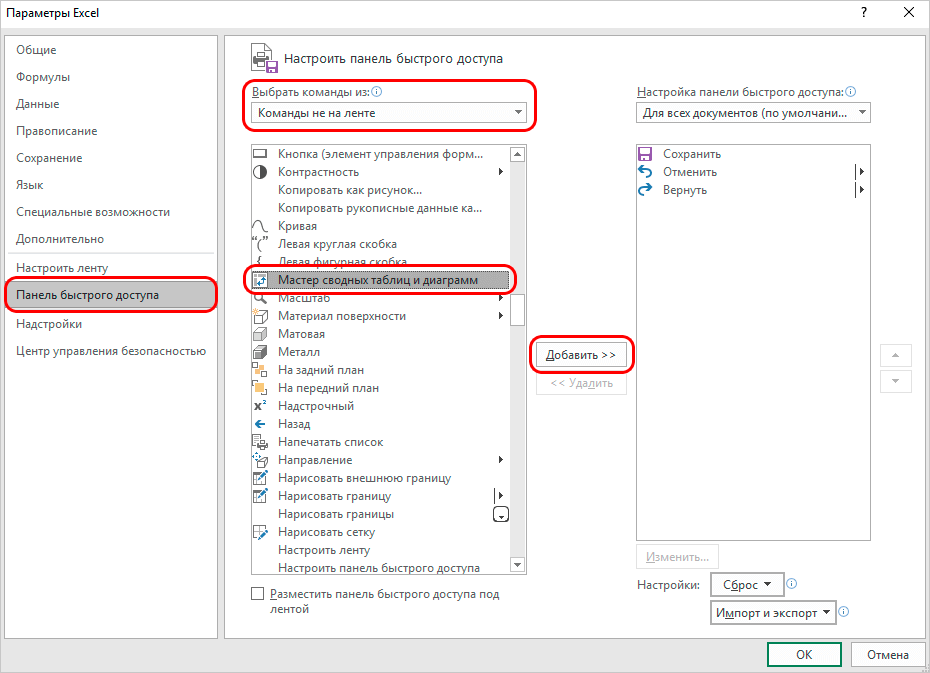Click info icon next to Выбрать команды из
The height and width of the screenshot is (673, 930).
click(377, 92)
